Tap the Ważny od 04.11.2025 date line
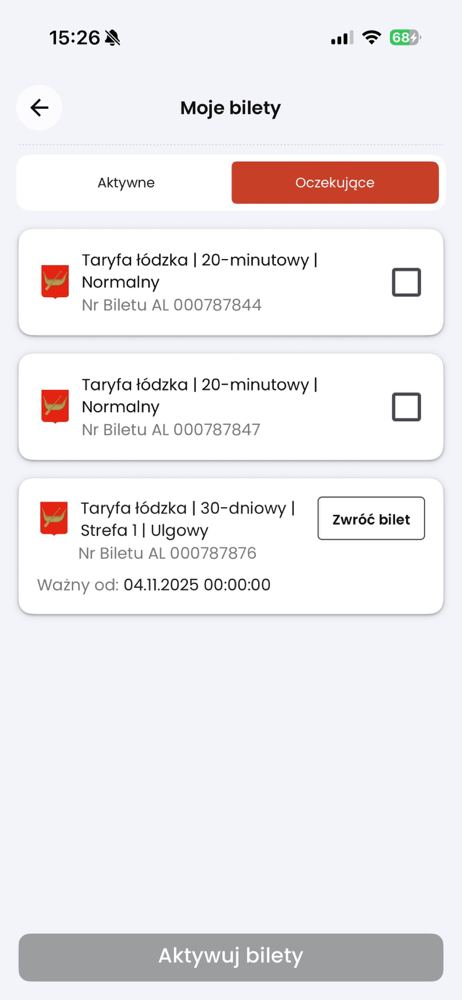This screenshot has height=1000, width=462. 154,585
